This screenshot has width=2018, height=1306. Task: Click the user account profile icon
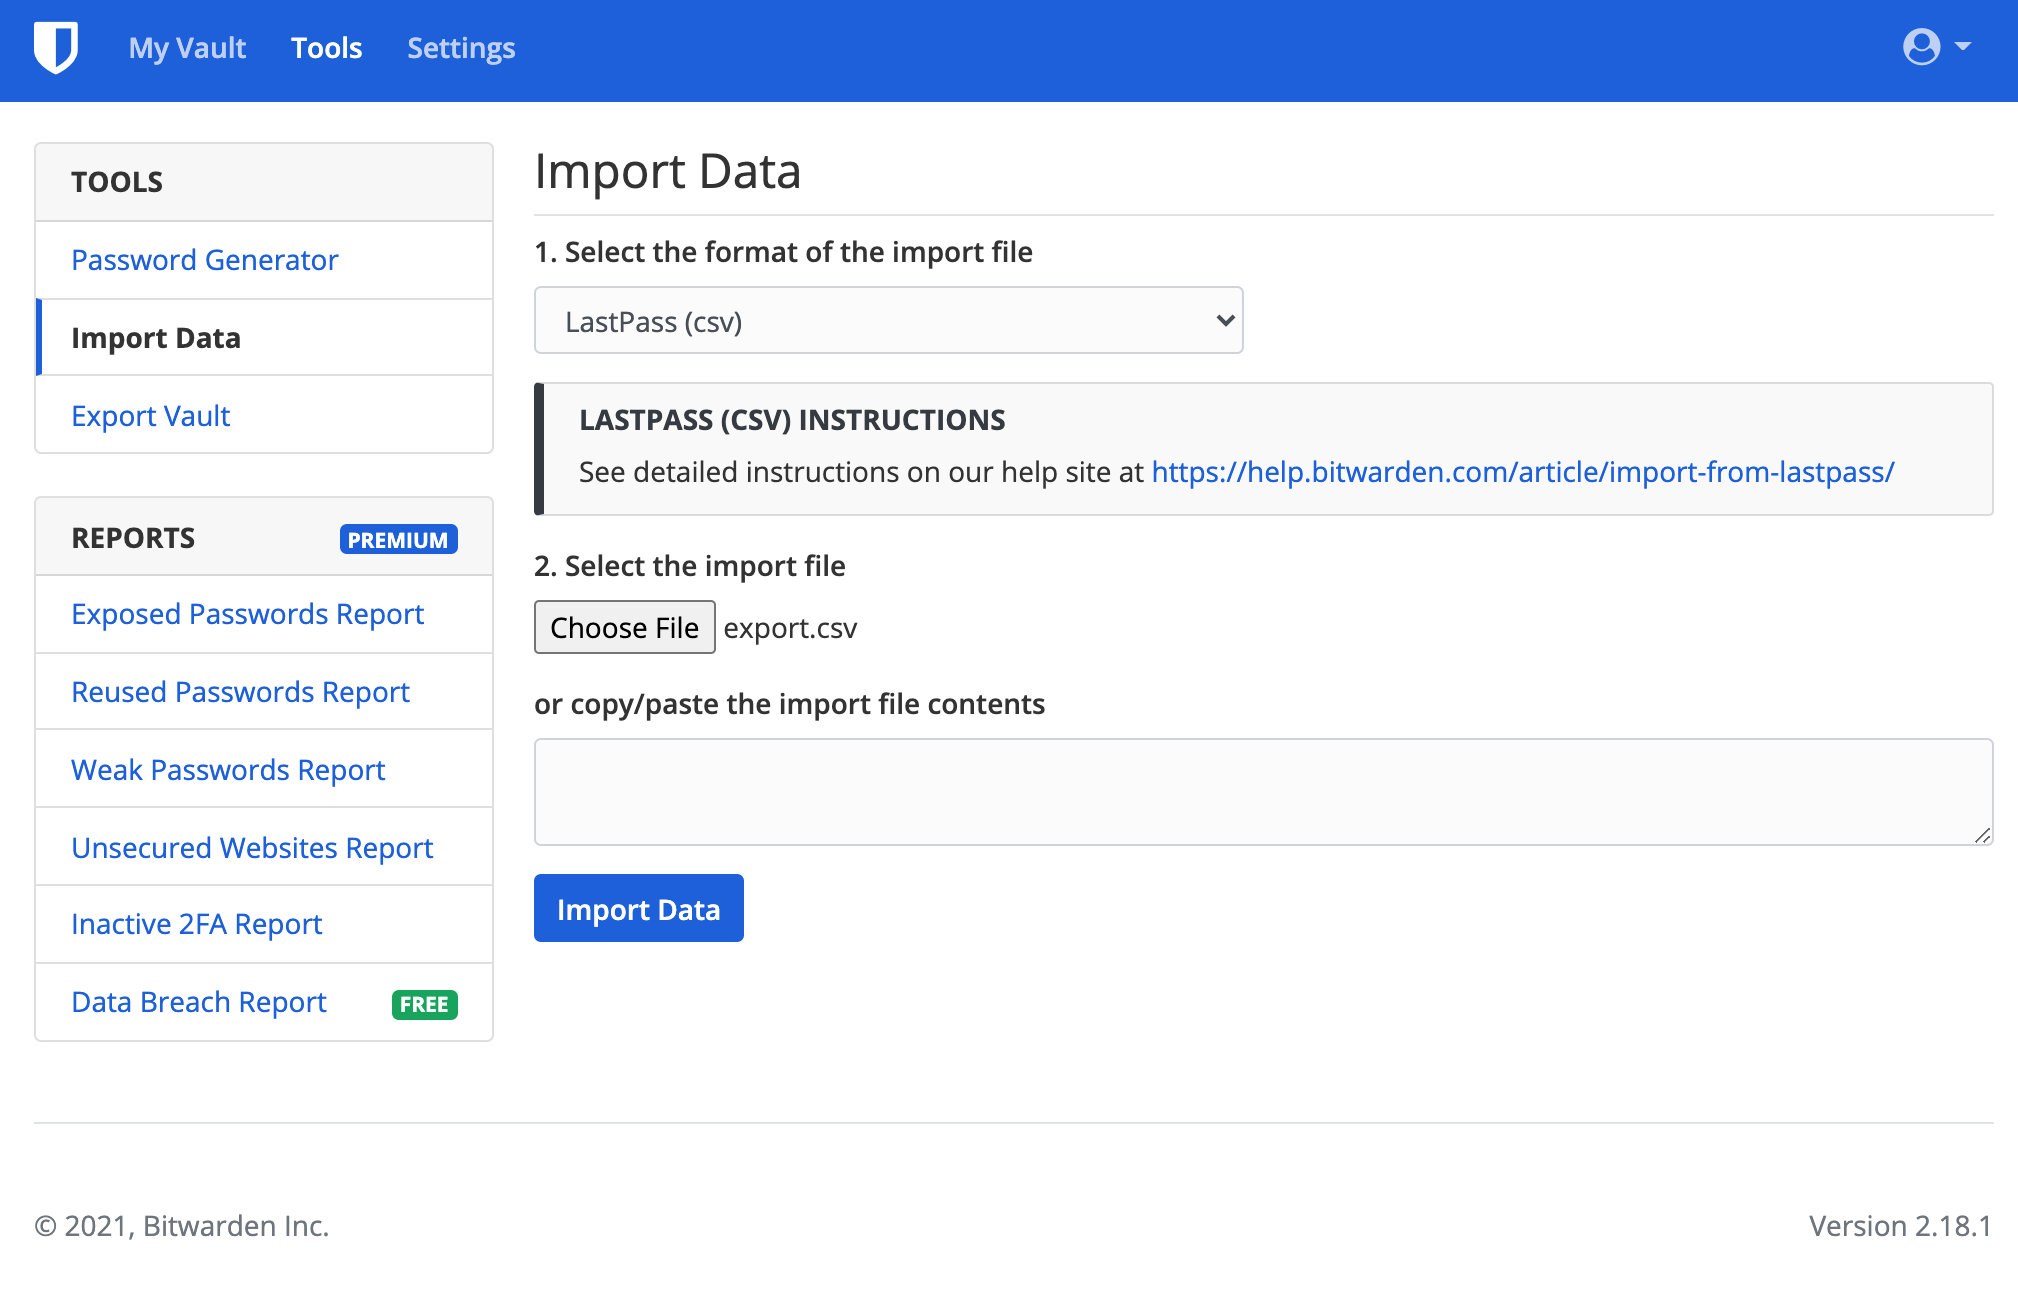pos(1922,47)
